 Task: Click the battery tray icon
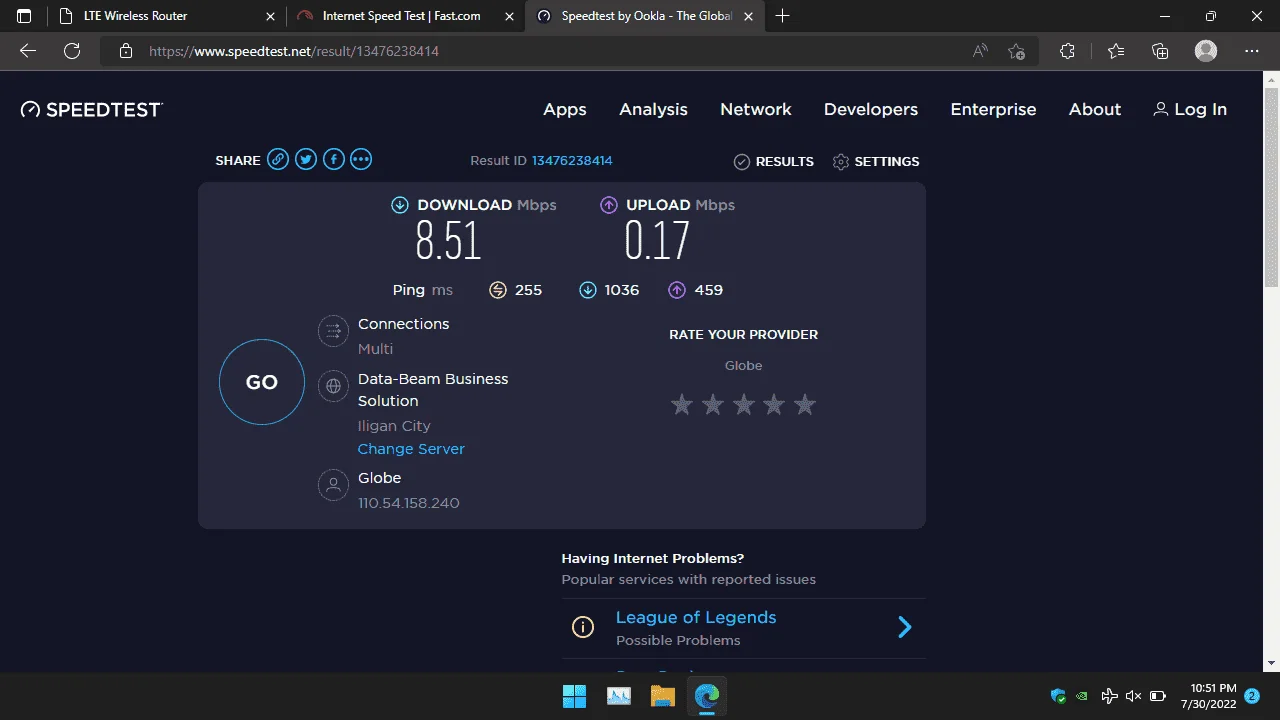[x=1158, y=696]
